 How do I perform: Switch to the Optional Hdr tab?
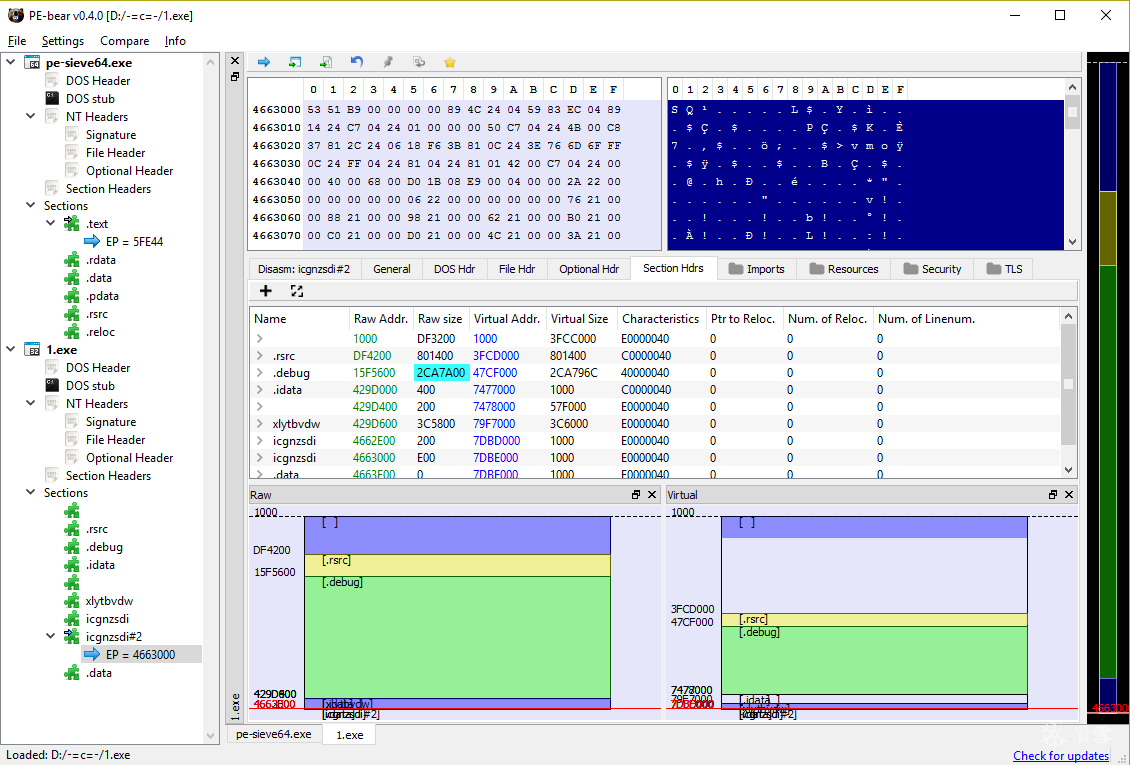tap(589, 269)
